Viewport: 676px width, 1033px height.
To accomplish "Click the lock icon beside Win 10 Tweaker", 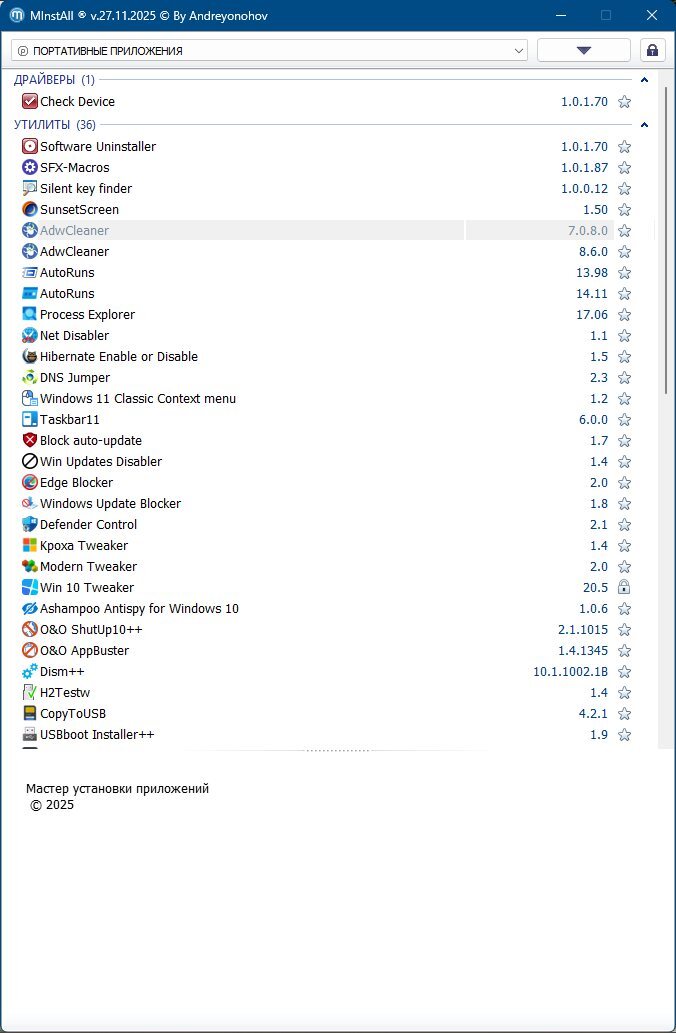I will pyautogui.click(x=624, y=587).
